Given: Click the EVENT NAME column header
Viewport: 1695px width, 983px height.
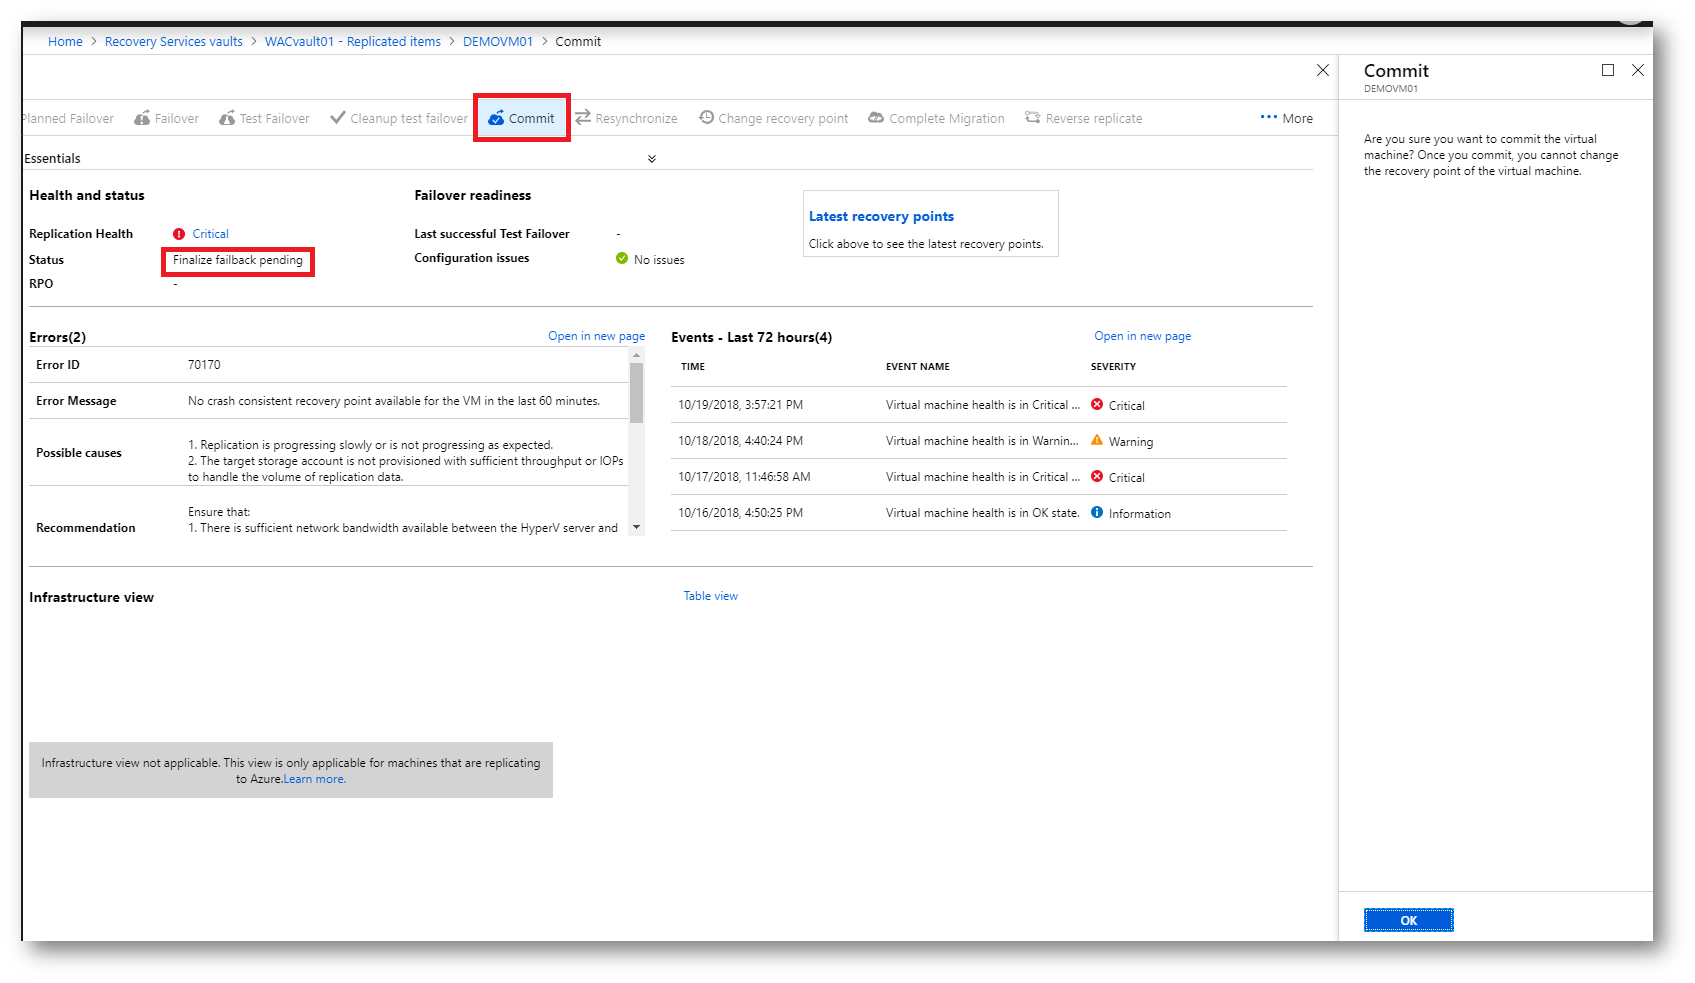Looking at the screenshot, I should pos(918,367).
